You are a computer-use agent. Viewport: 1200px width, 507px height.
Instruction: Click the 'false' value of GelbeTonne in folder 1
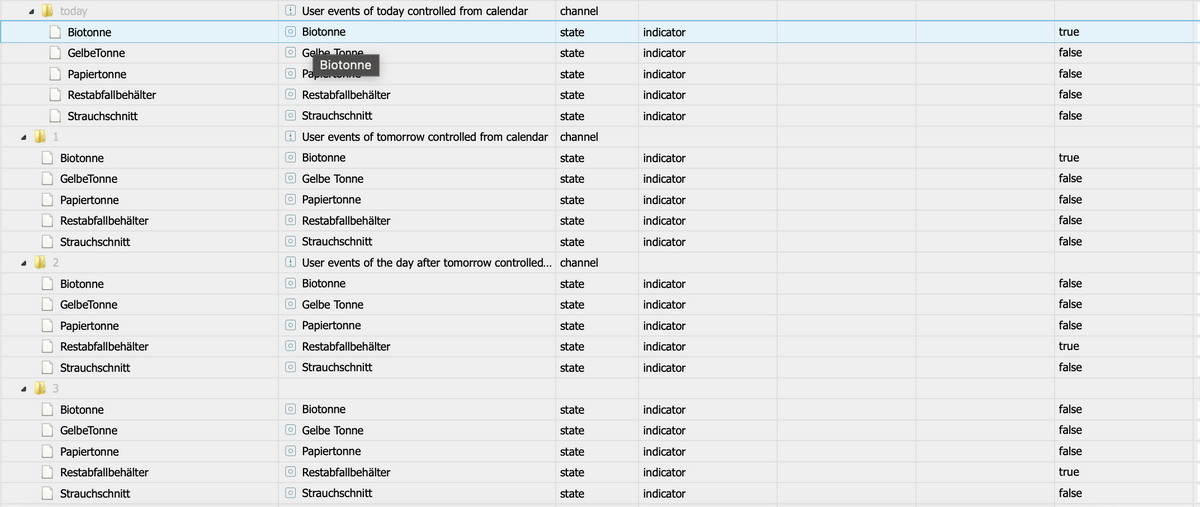(1070, 179)
